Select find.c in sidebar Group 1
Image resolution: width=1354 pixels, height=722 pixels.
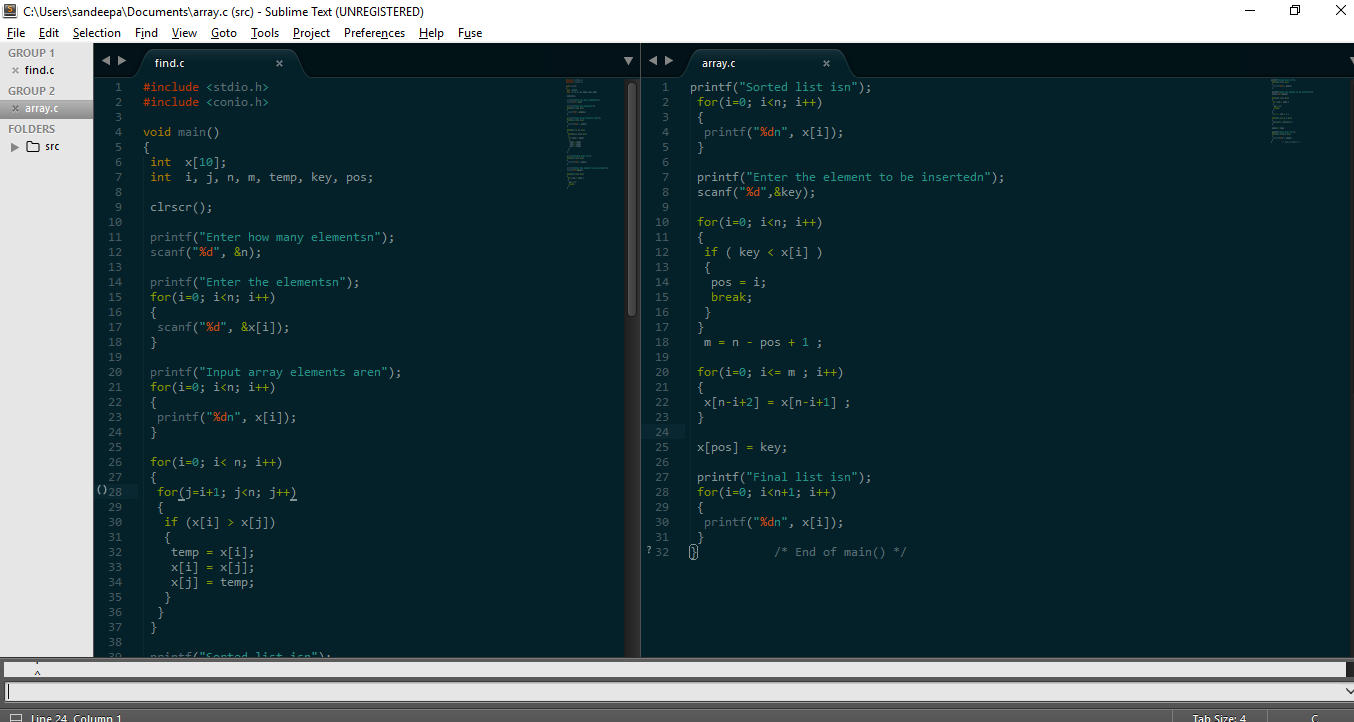click(40, 70)
